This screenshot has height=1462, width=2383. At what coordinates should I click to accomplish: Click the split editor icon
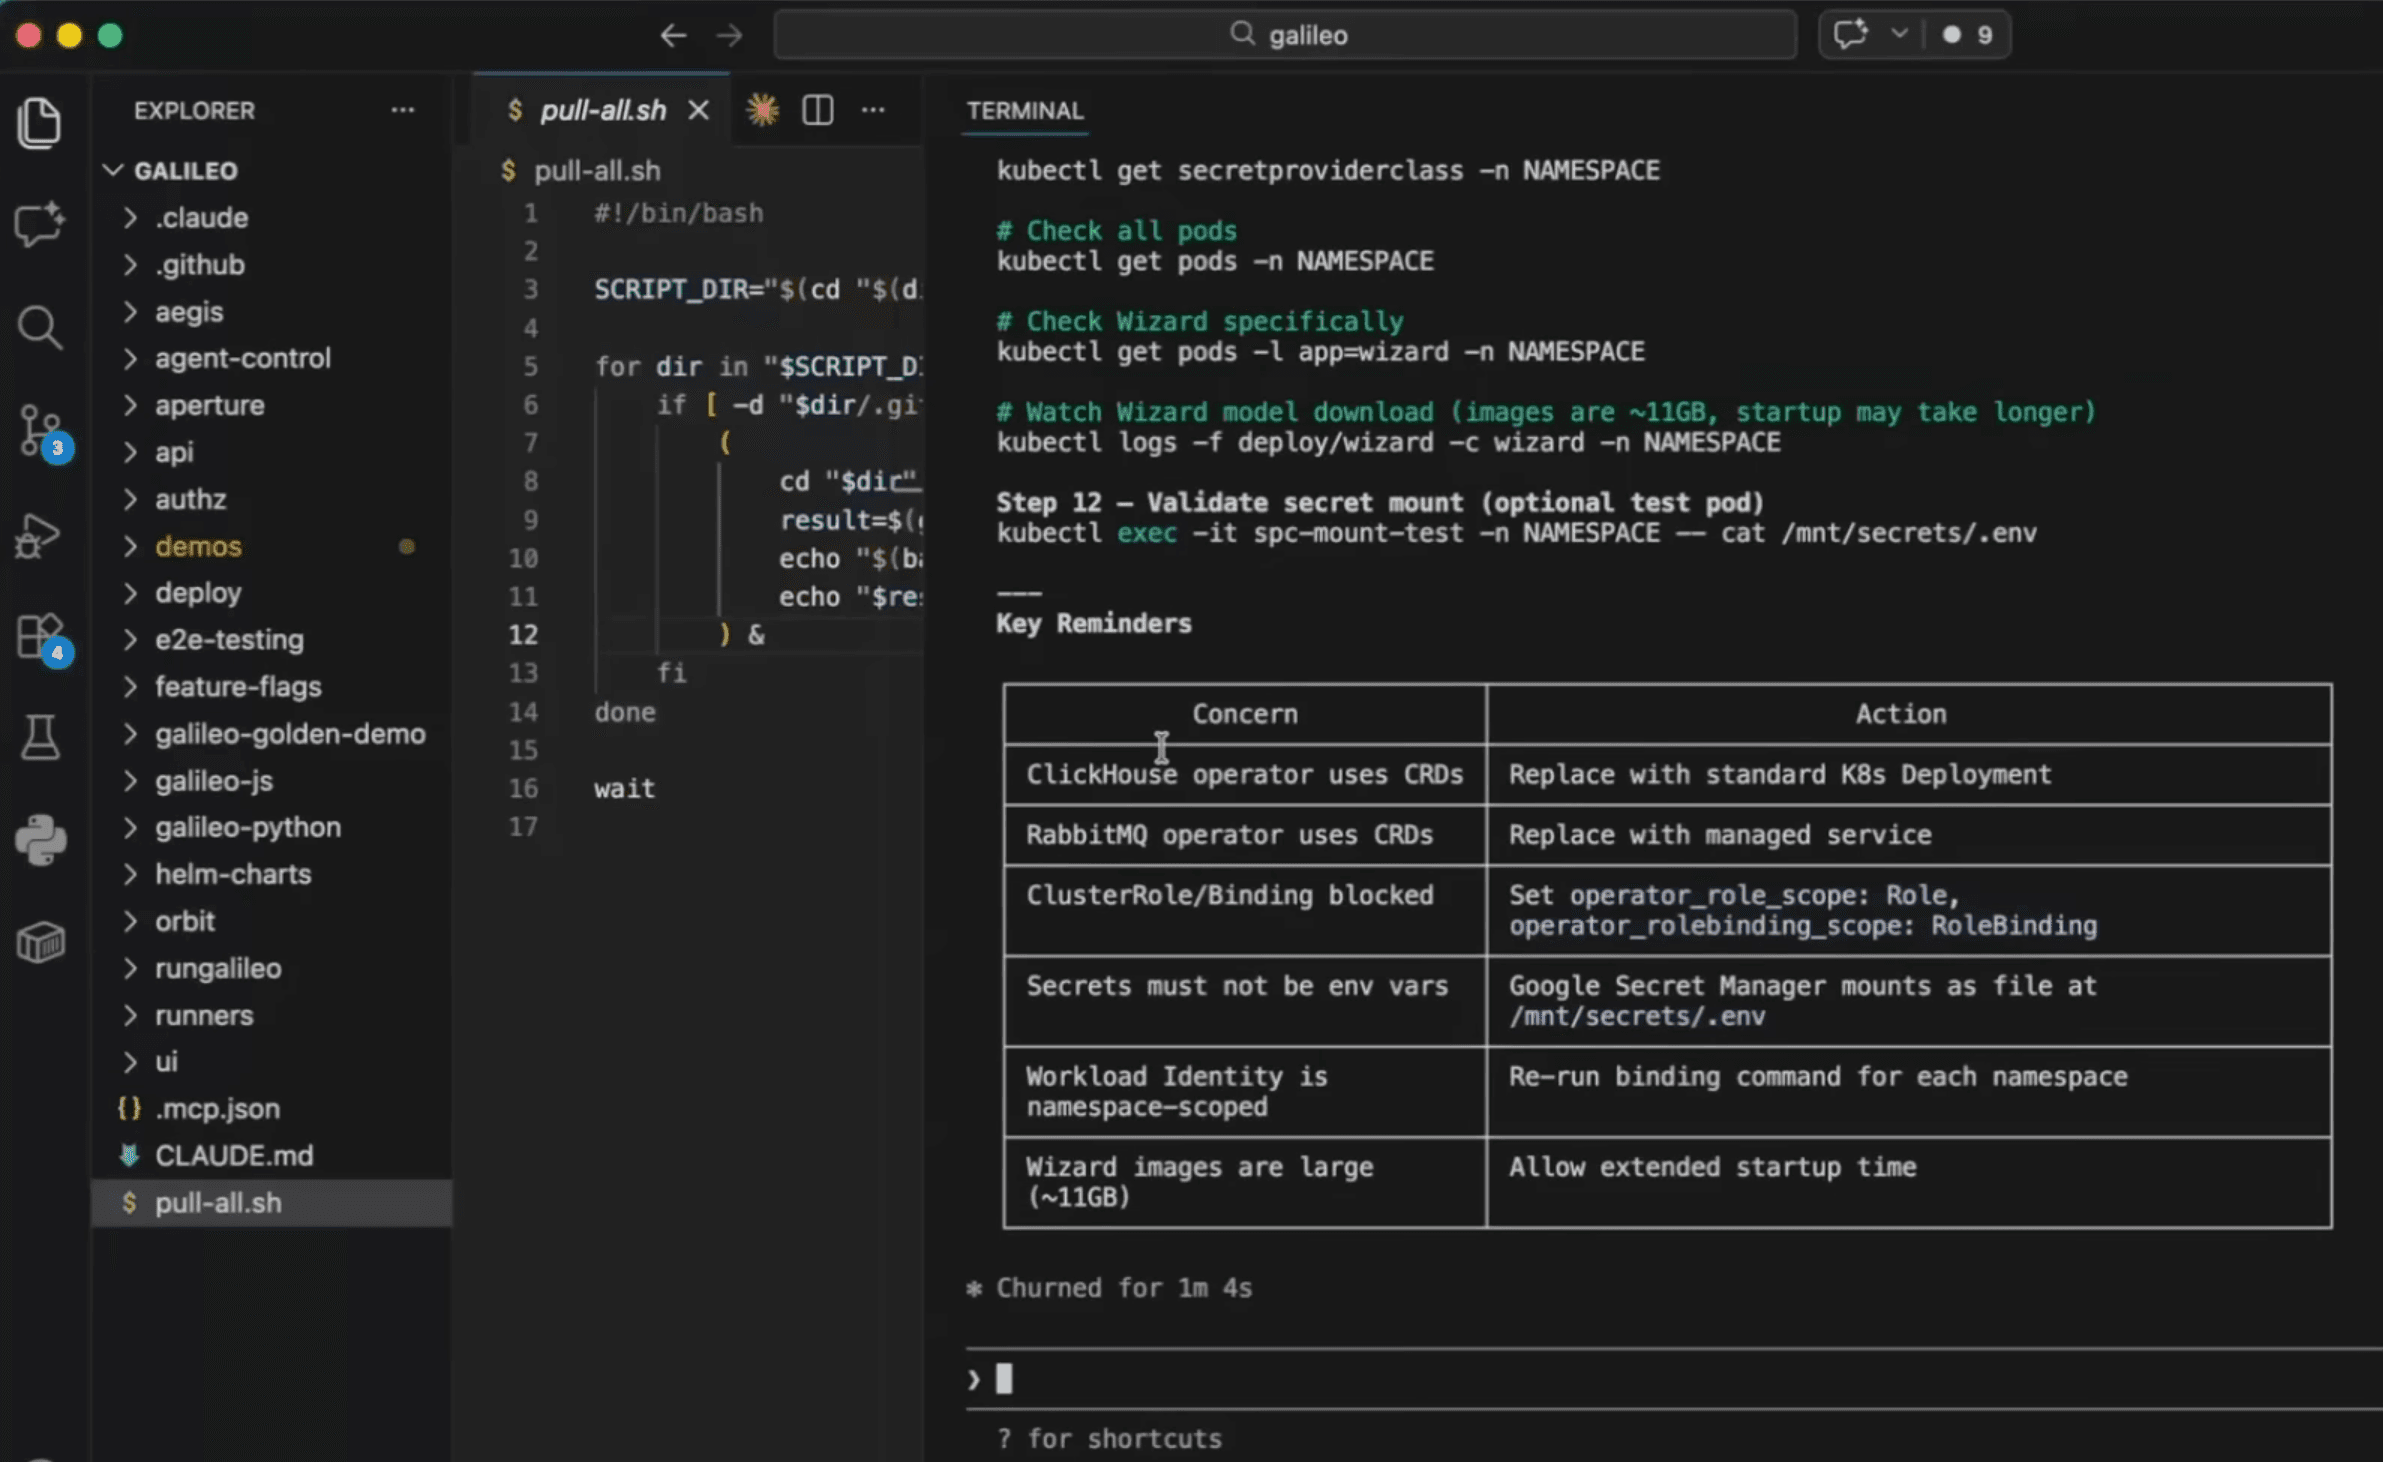point(818,110)
